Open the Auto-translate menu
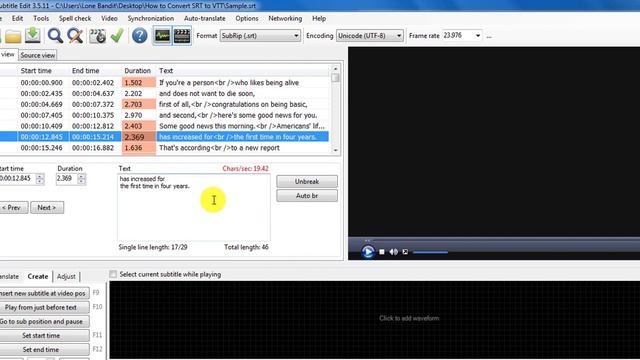This screenshot has height=360, width=640. [x=204, y=18]
